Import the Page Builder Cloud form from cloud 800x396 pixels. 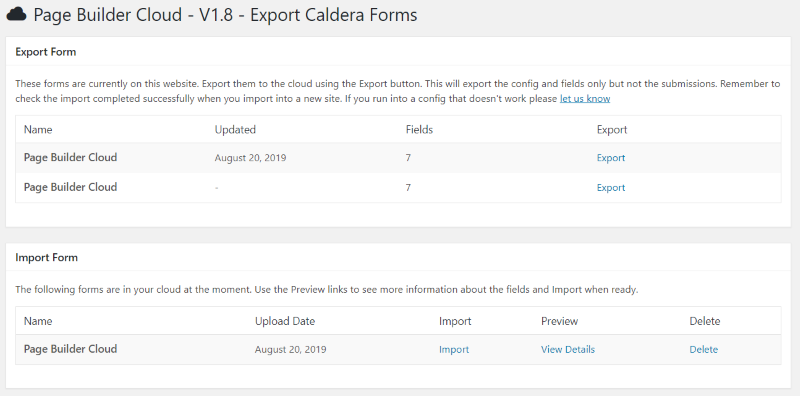pos(454,350)
